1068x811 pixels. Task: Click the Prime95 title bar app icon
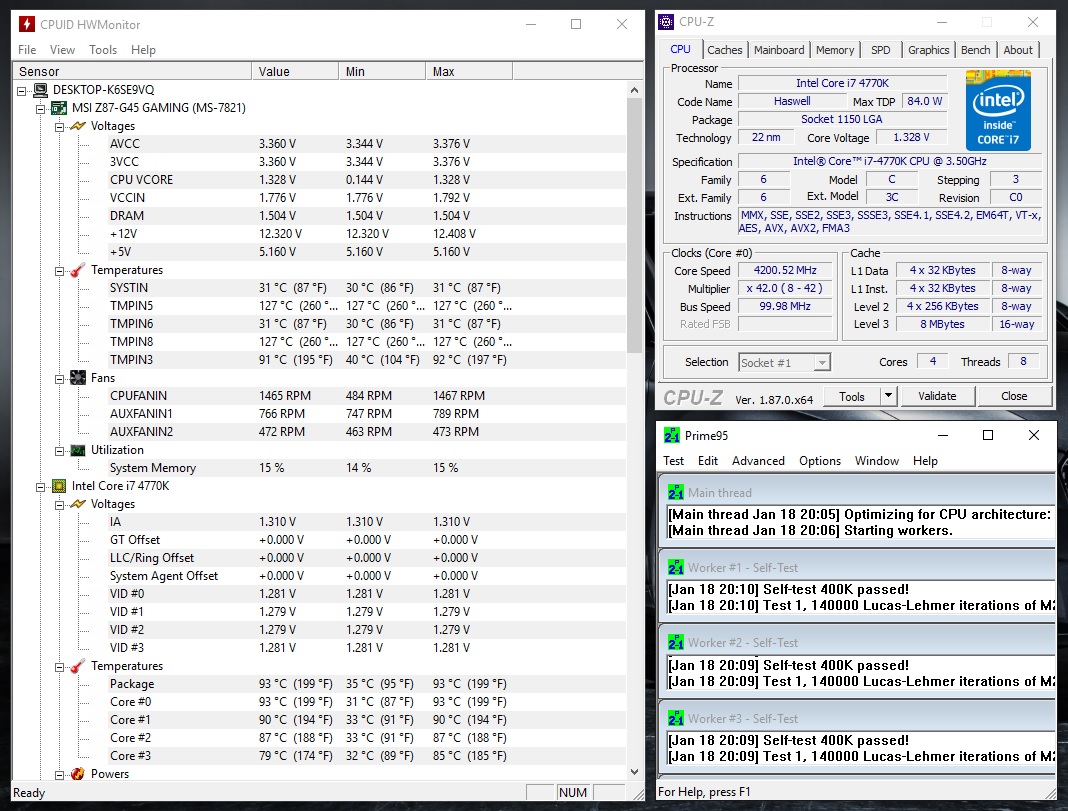point(672,435)
